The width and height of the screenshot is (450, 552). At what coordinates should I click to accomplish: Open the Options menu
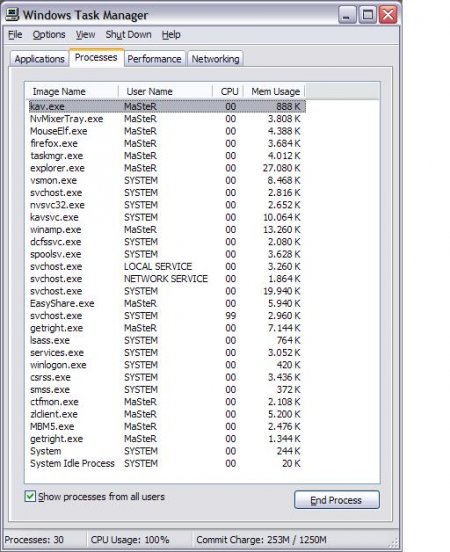click(x=49, y=34)
